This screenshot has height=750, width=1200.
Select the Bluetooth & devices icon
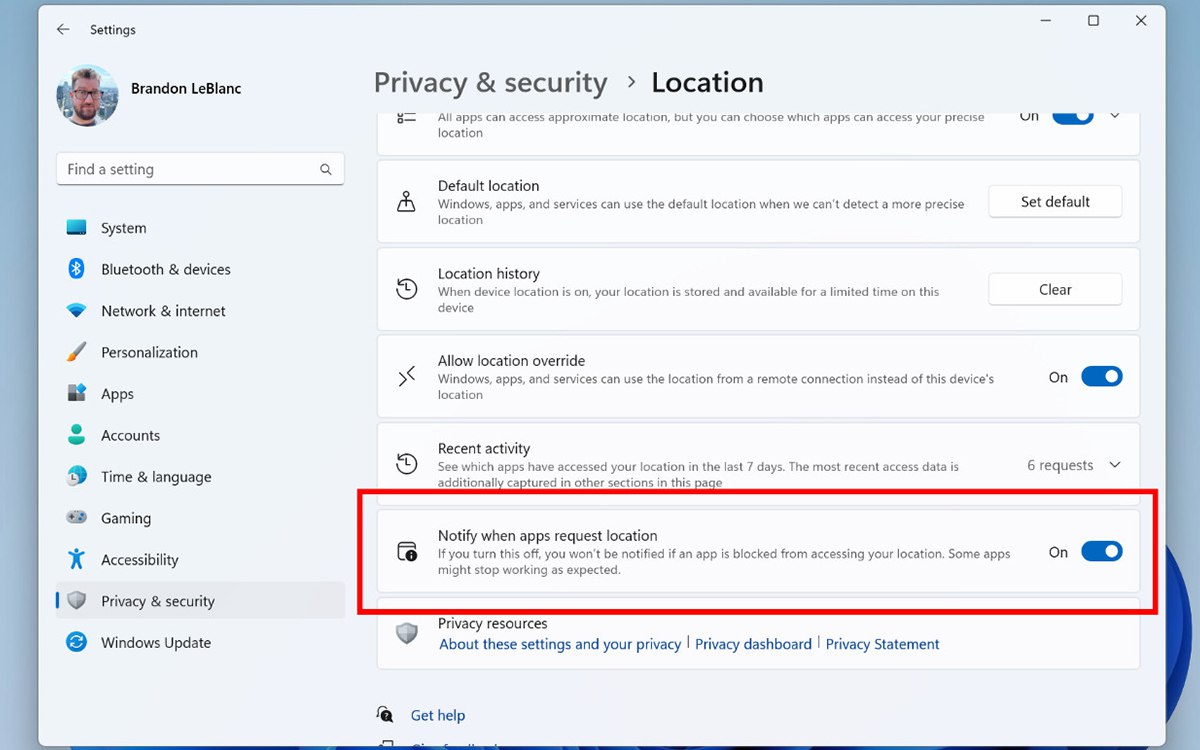tap(76, 269)
